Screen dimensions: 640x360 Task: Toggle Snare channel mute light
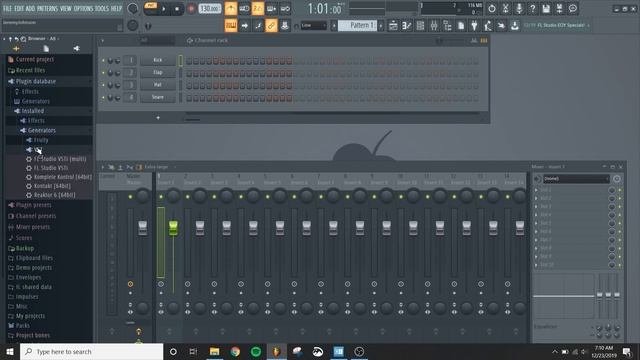tap(103, 98)
